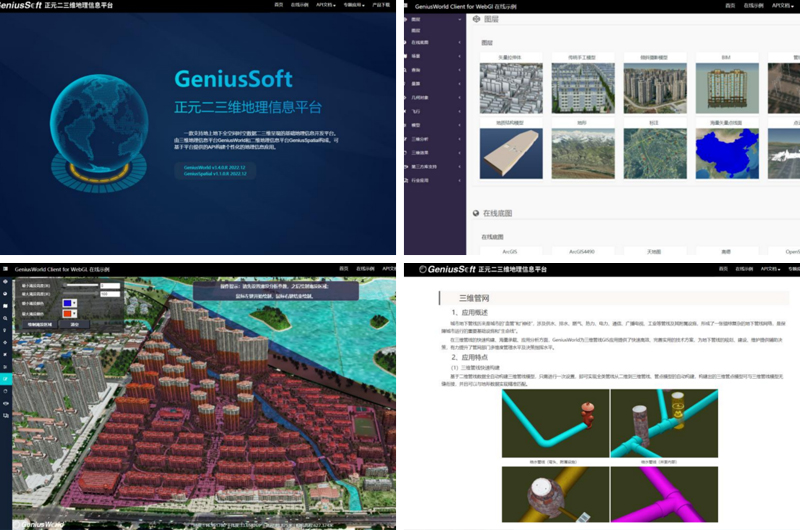Click the top icon in the 3D viewer sidebar
Screen dimensions: 800x530
[6, 282]
